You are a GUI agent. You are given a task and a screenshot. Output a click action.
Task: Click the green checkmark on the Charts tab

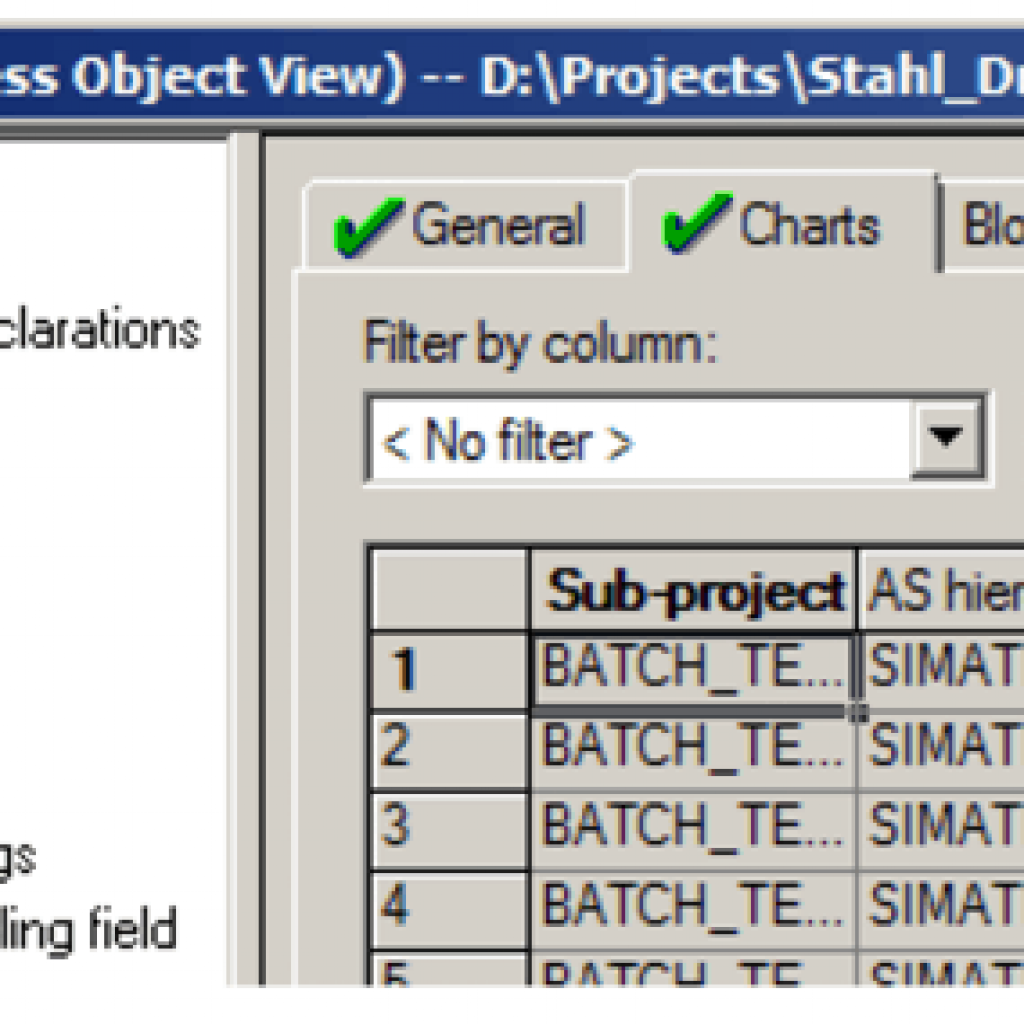(696, 222)
